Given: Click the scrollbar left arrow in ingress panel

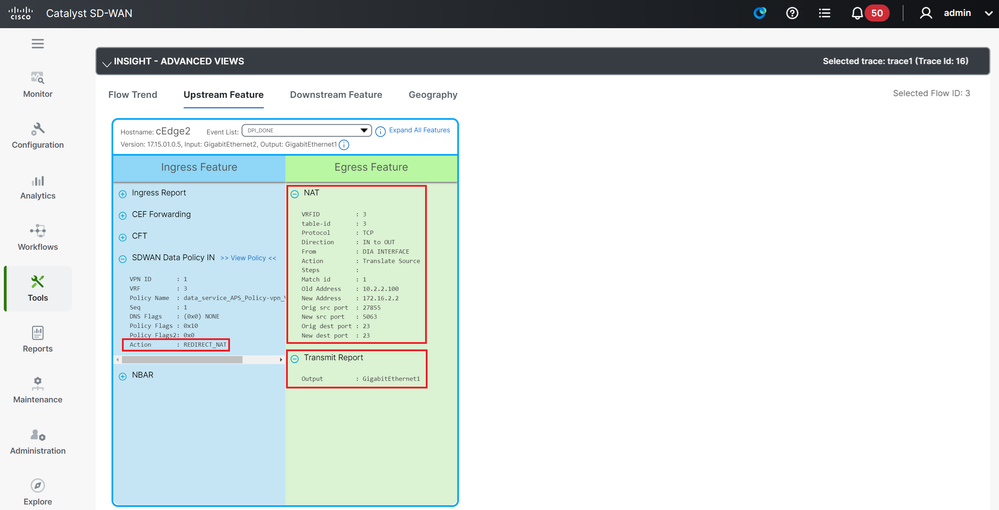Looking at the screenshot, I should click(x=117, y=360).
